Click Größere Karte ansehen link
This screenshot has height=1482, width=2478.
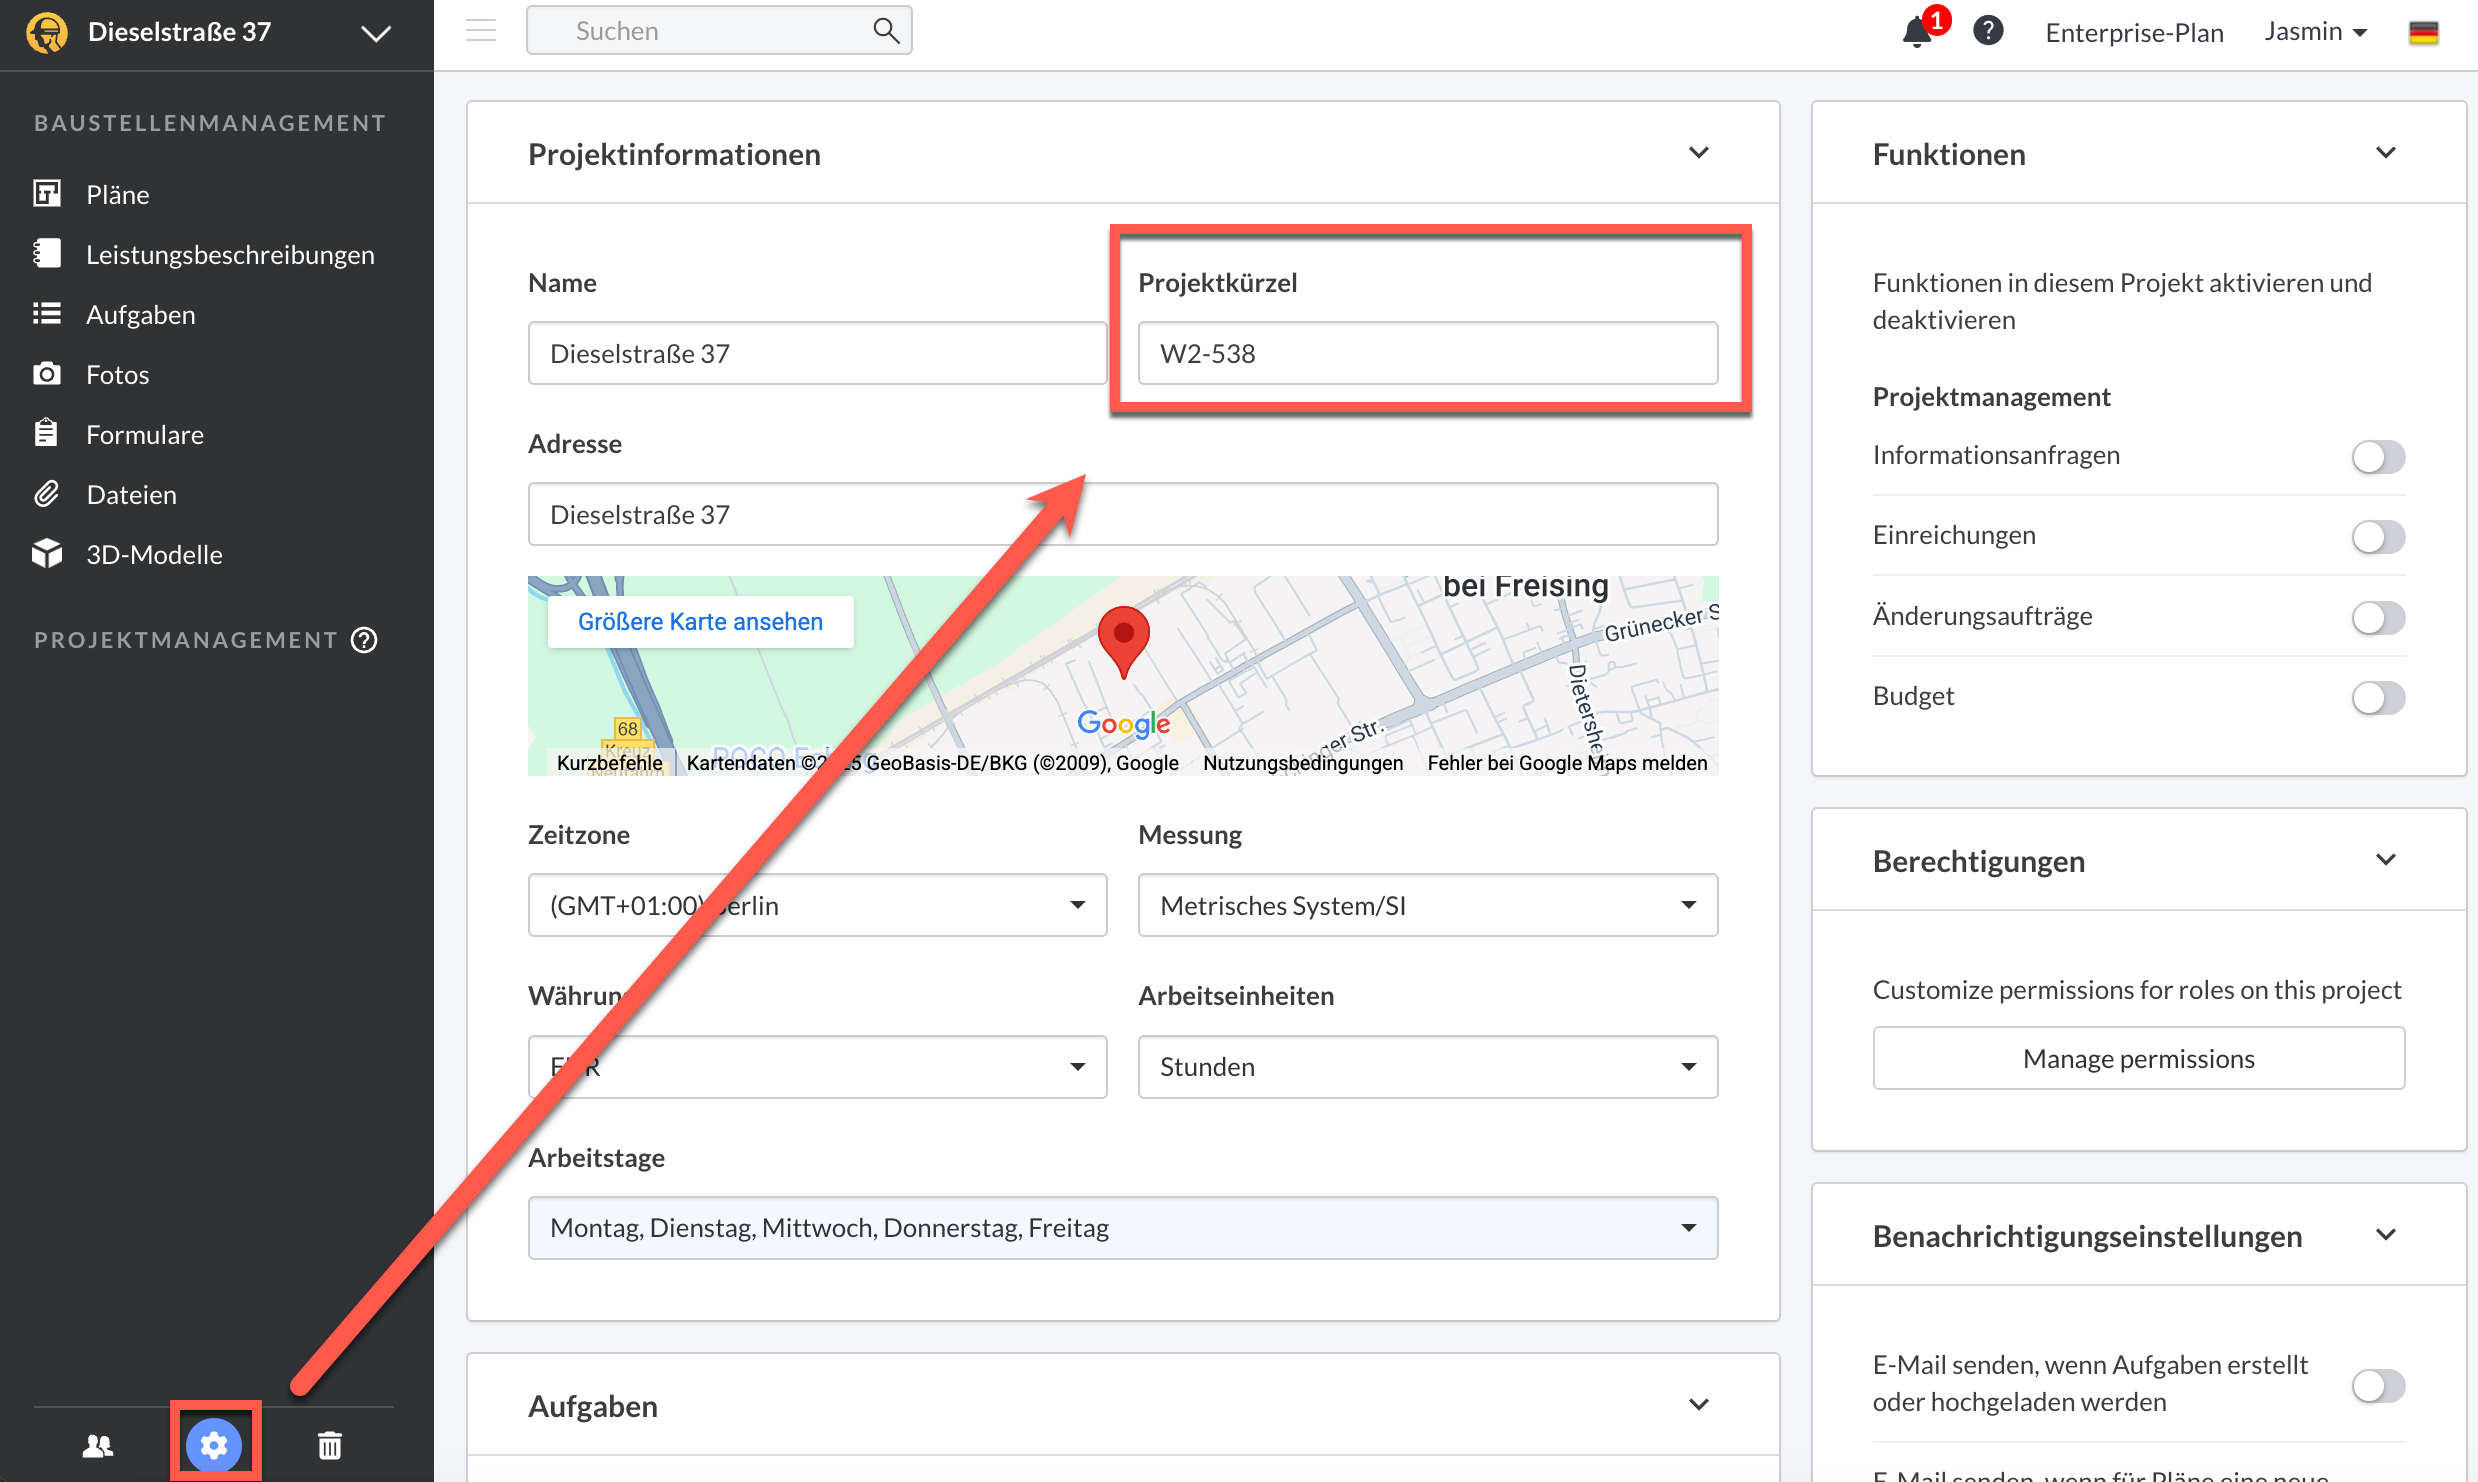pos(700,622)
